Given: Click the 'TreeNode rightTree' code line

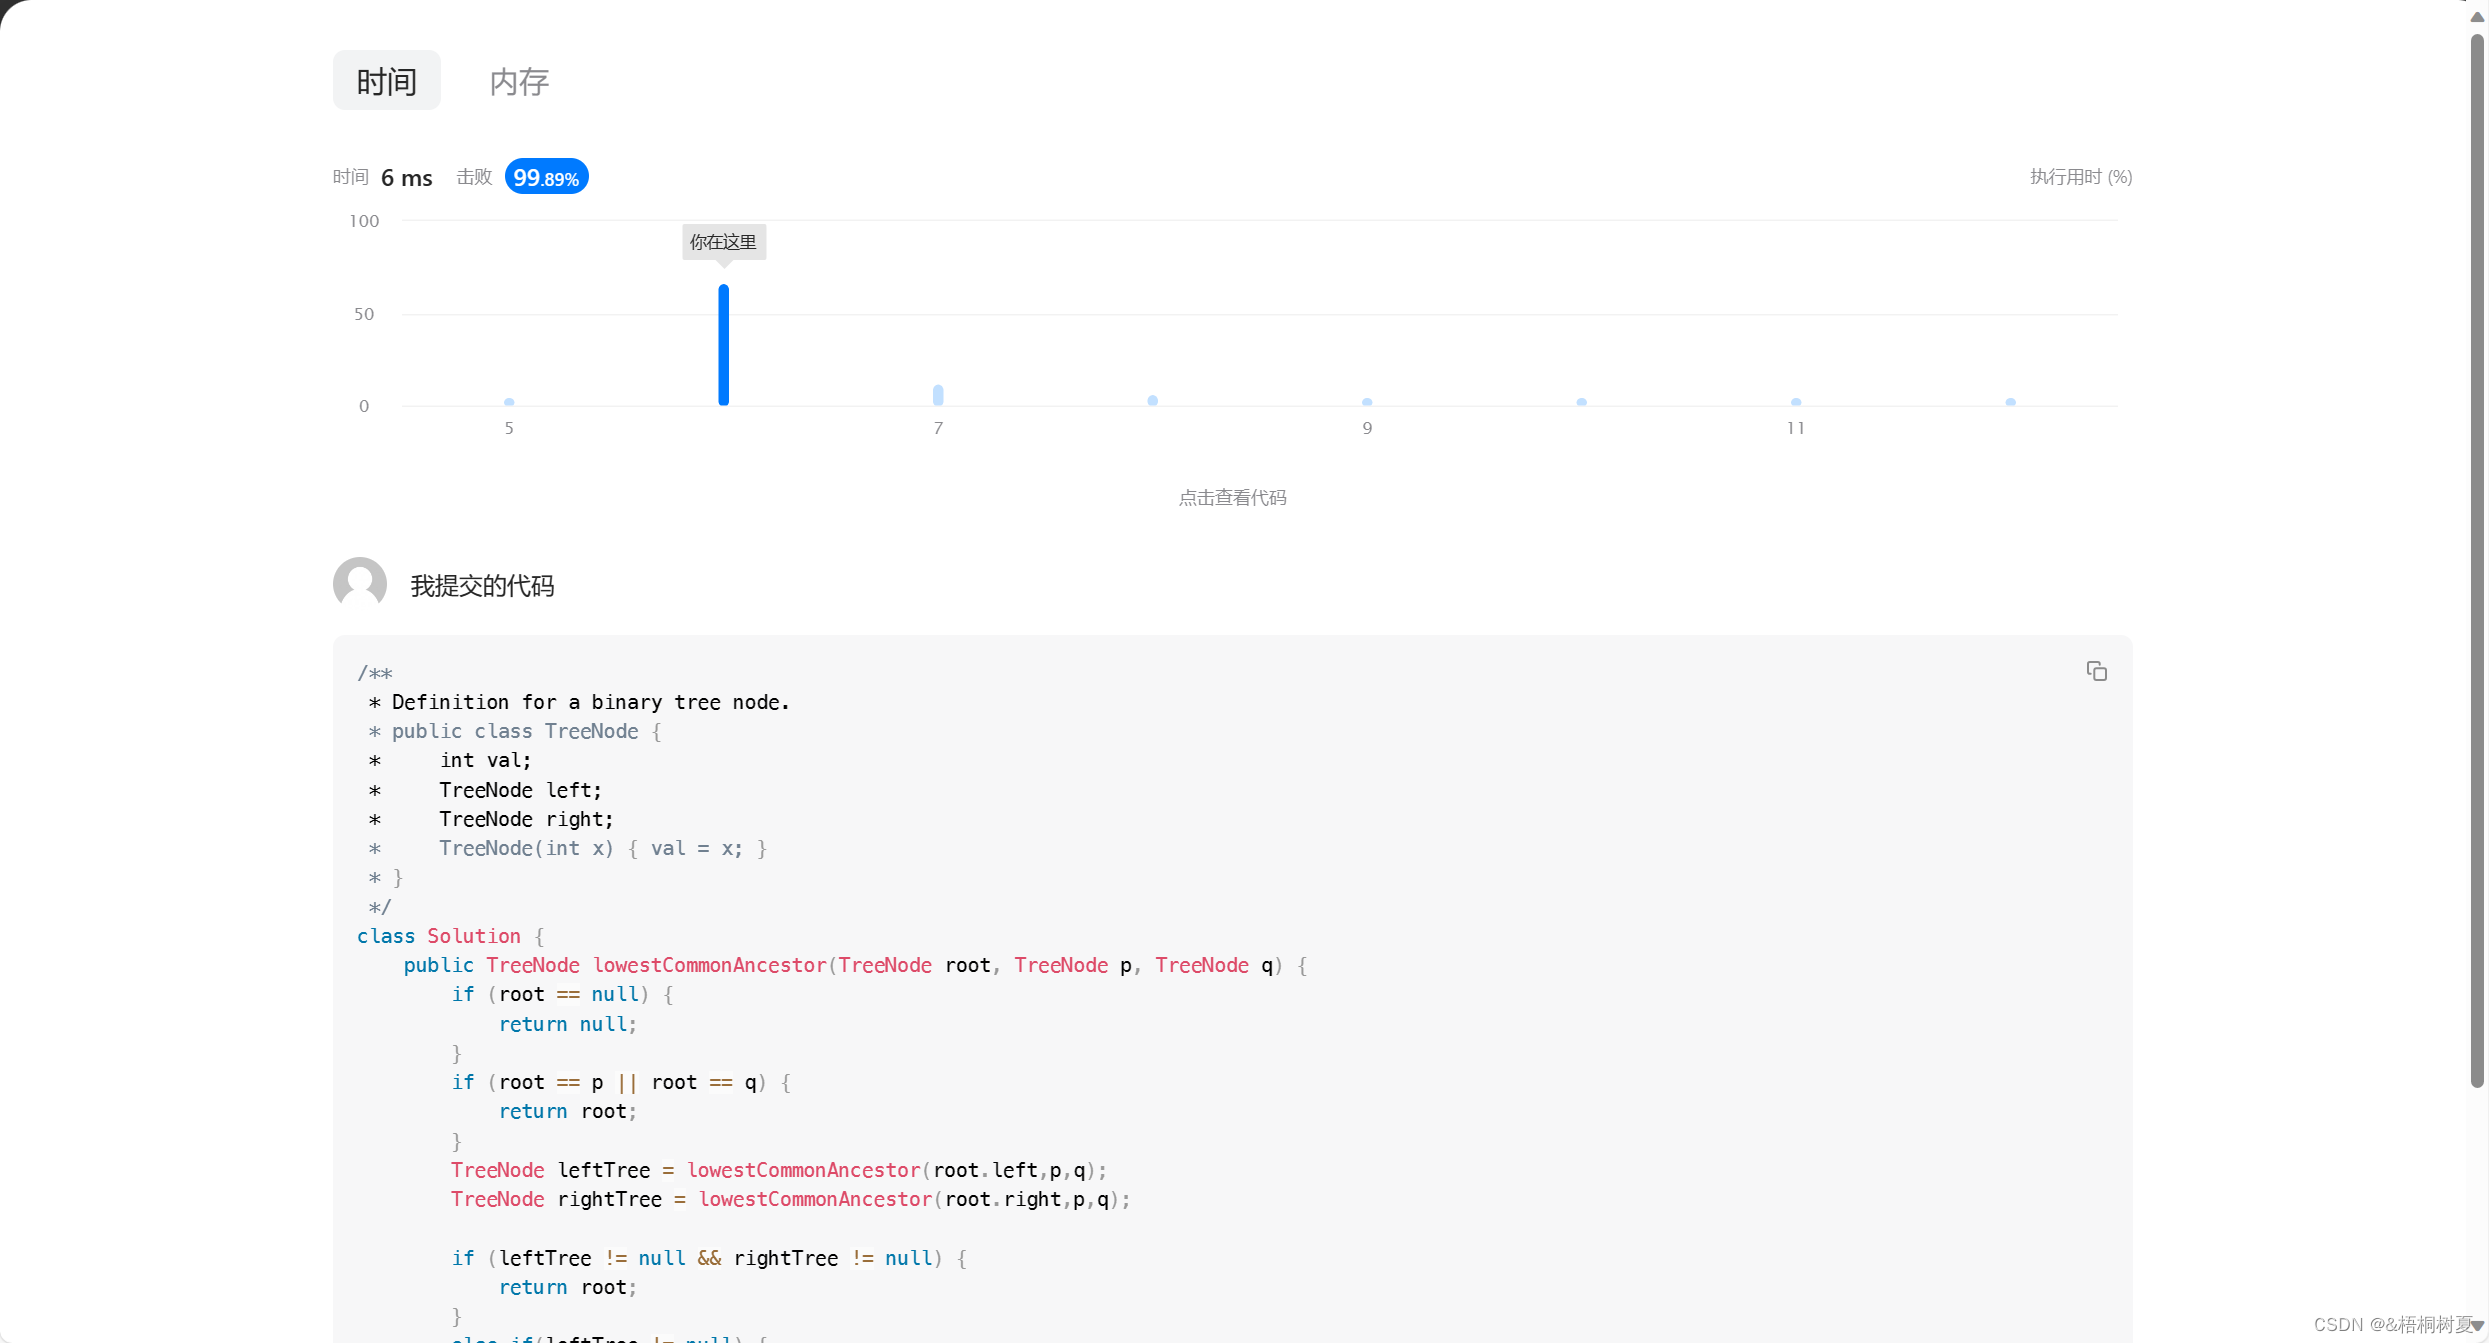Looking at the screenshot, I should coord(790,1199).
